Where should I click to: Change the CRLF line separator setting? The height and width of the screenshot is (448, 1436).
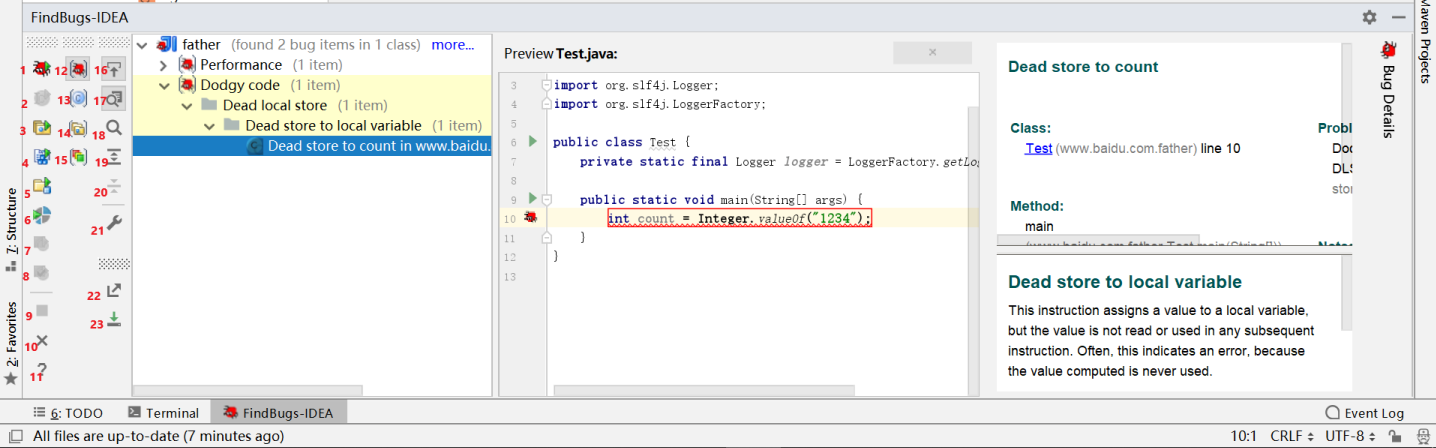tap(1291, 436)
